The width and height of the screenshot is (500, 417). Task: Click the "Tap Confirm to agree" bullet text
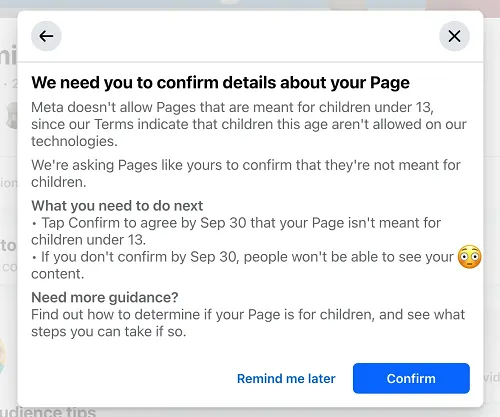[x=236, y=231]
